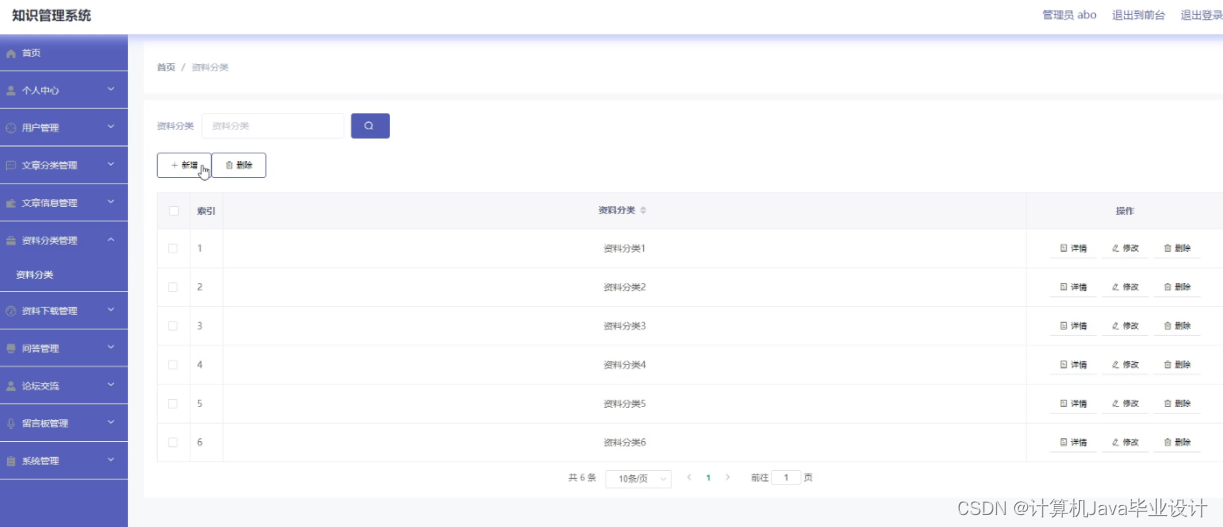The image size is (1223, 527).
Task: Click 删除 for row 资料分类1
Action: point(1177,248)
